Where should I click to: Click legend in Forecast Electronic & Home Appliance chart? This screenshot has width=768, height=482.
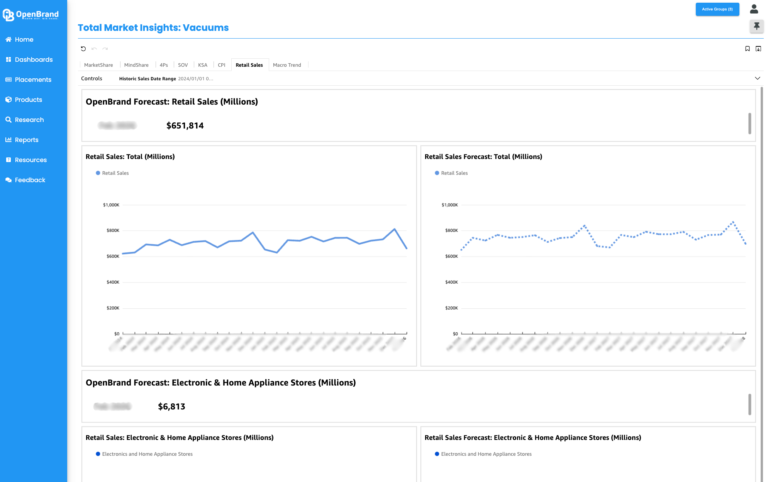(483, 454)
